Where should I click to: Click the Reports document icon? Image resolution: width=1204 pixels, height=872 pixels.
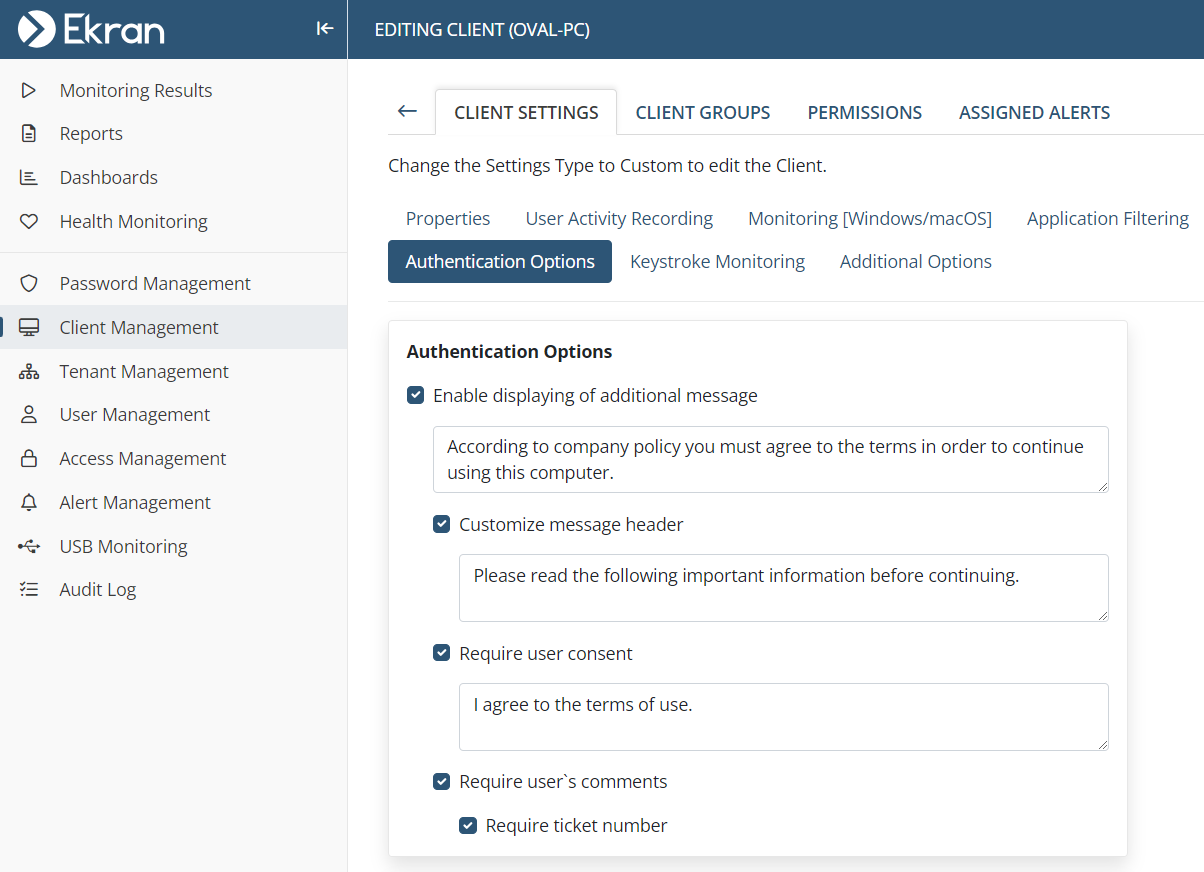coord(29,134)
